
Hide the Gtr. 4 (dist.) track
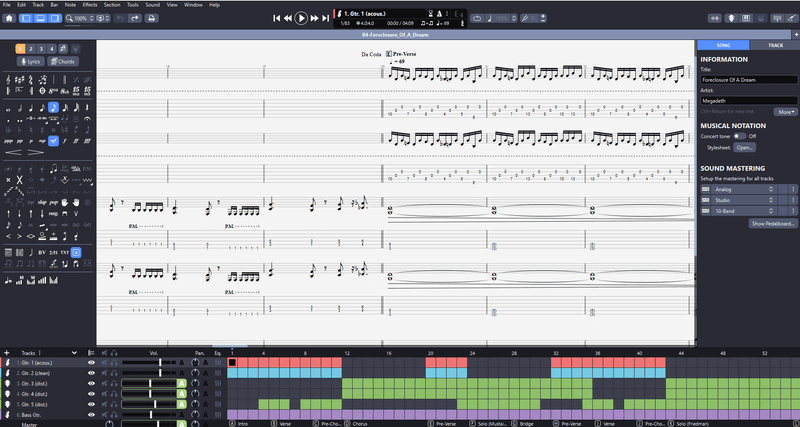(91, 393)
